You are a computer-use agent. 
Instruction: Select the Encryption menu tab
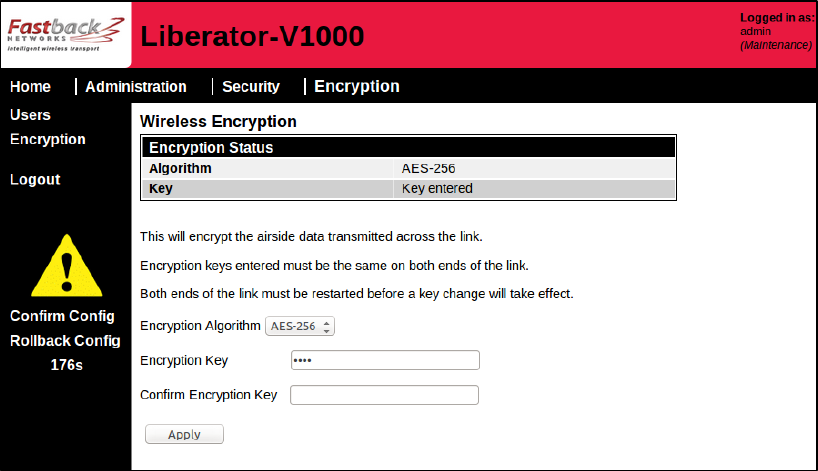pos(357,87)
